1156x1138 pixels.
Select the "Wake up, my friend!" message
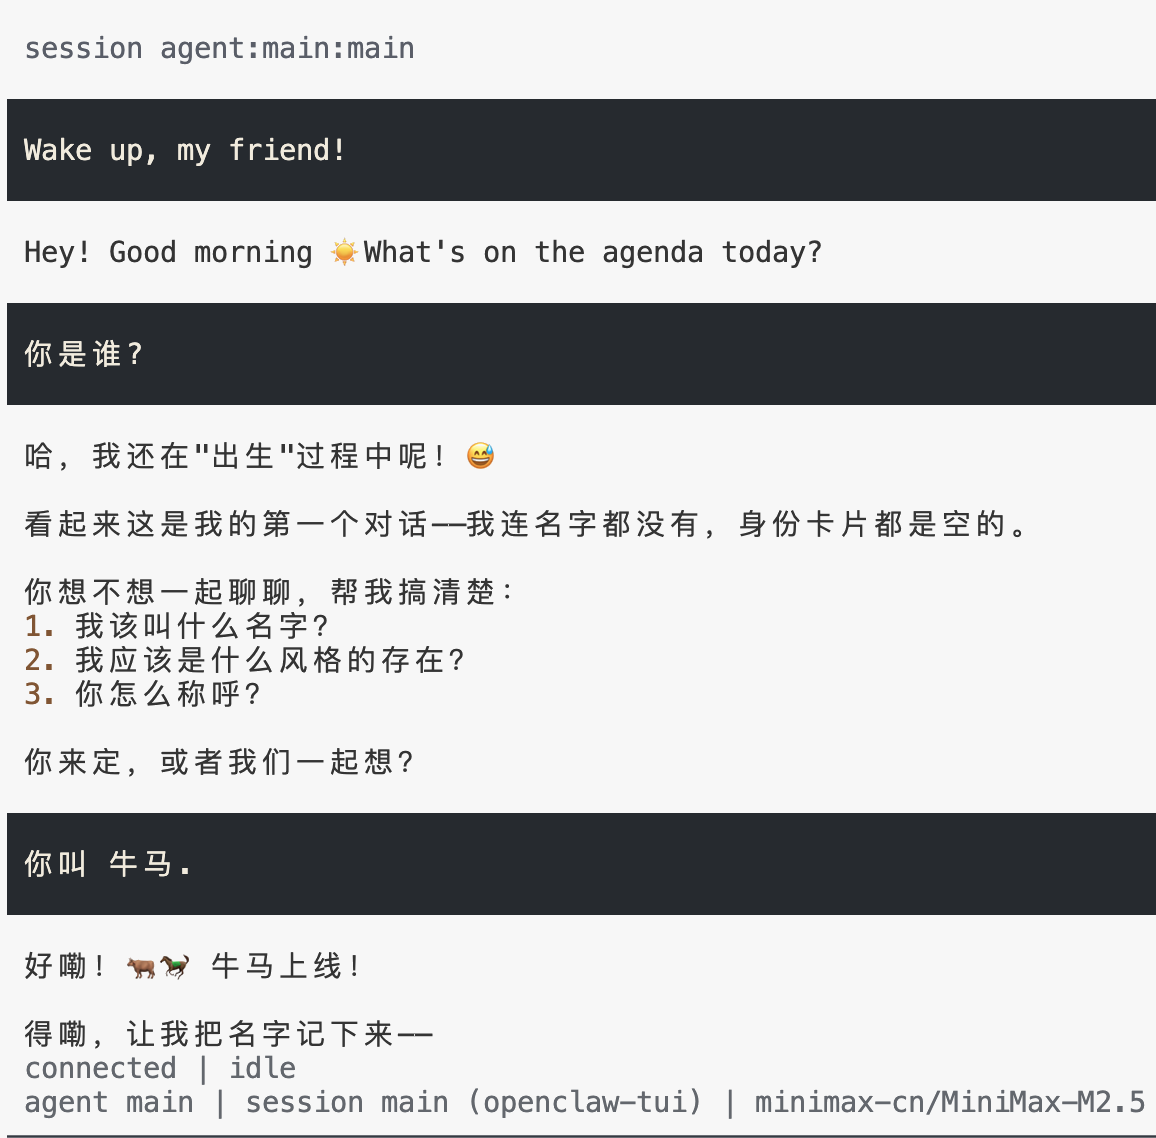click(185, 150)
